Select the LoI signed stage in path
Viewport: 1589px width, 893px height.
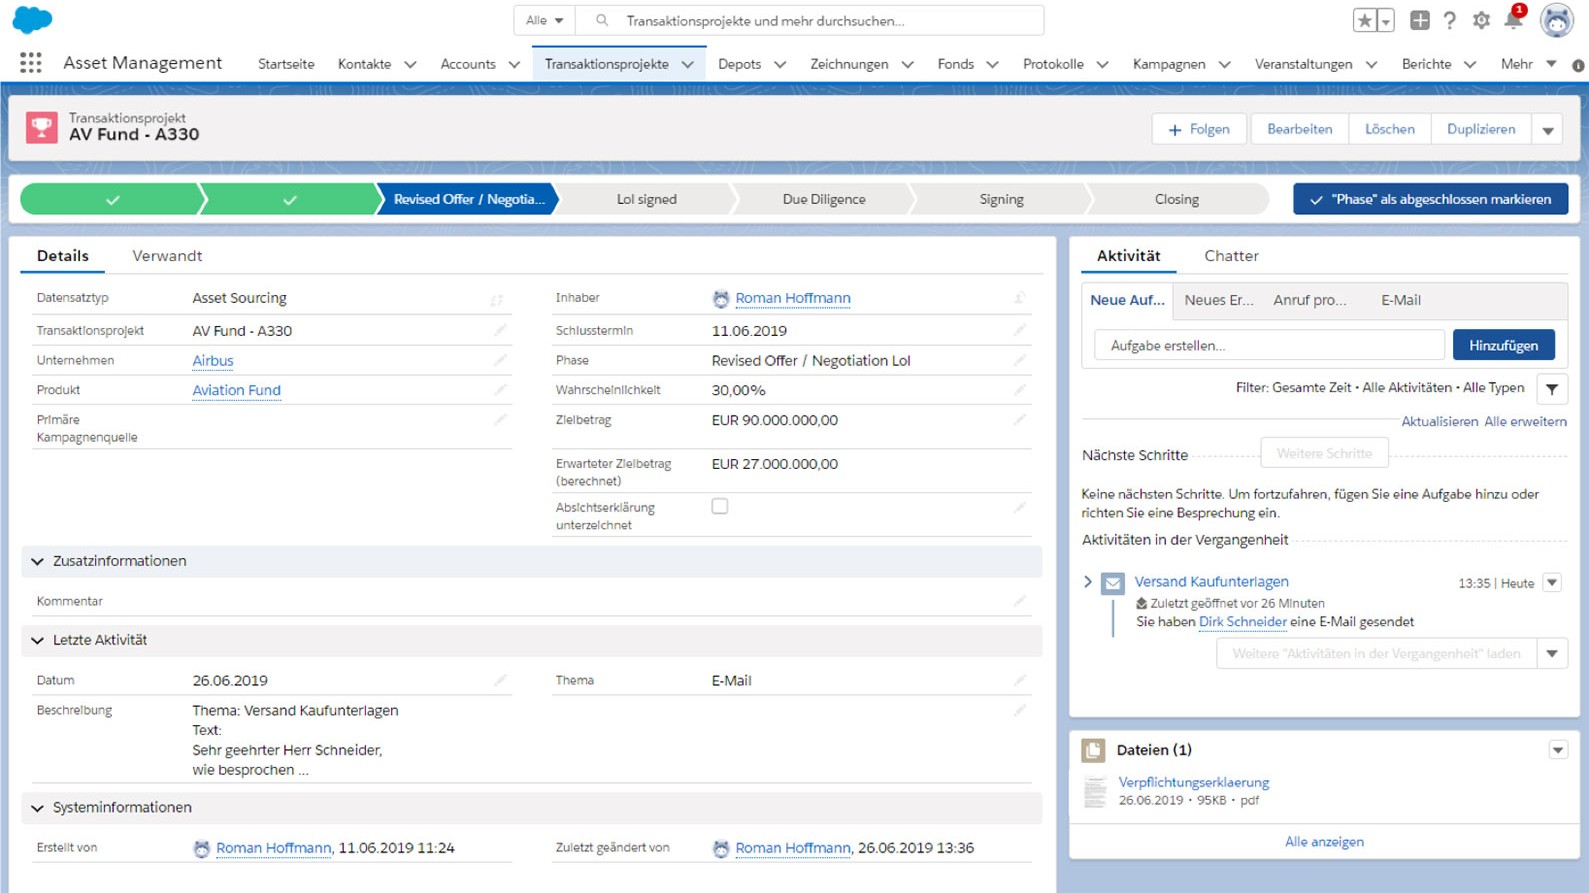point(646,199)
